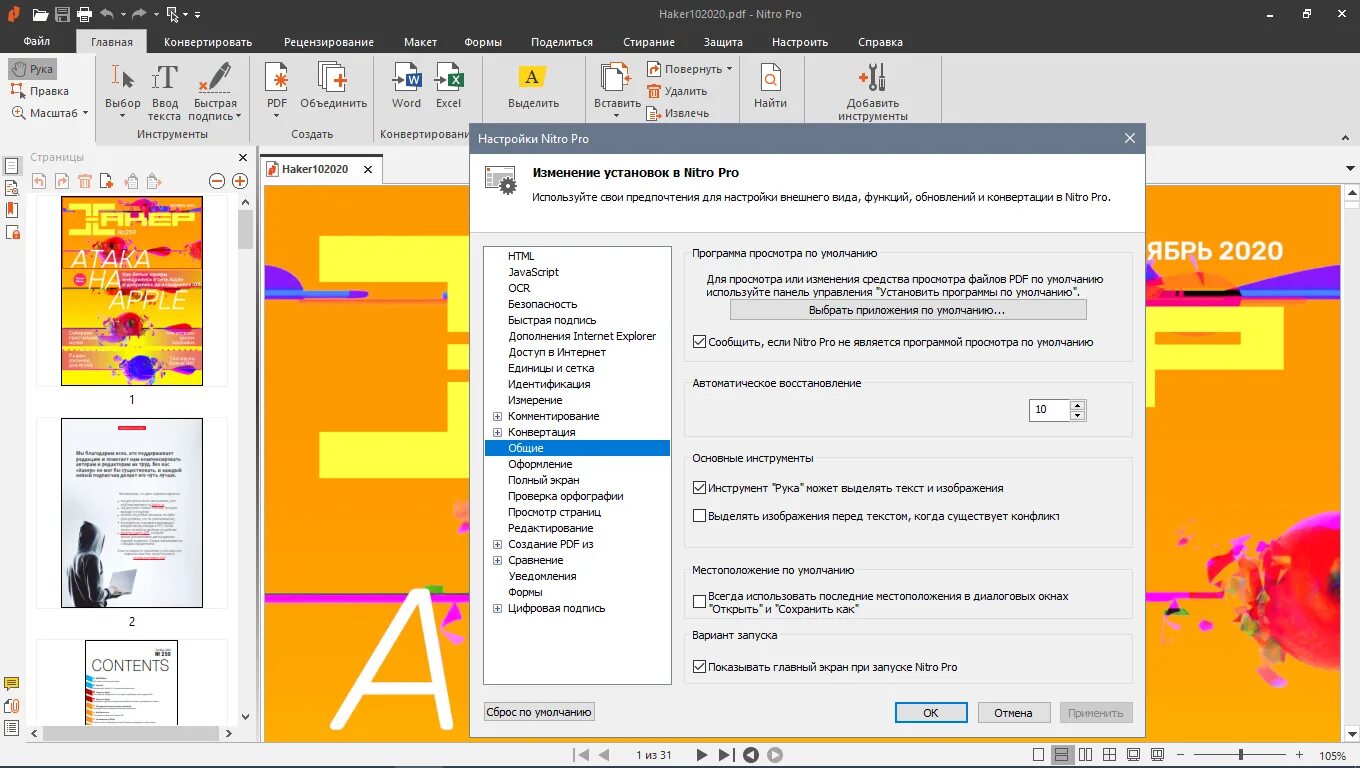Increase auto-recovery value with up arrow

1077,405
